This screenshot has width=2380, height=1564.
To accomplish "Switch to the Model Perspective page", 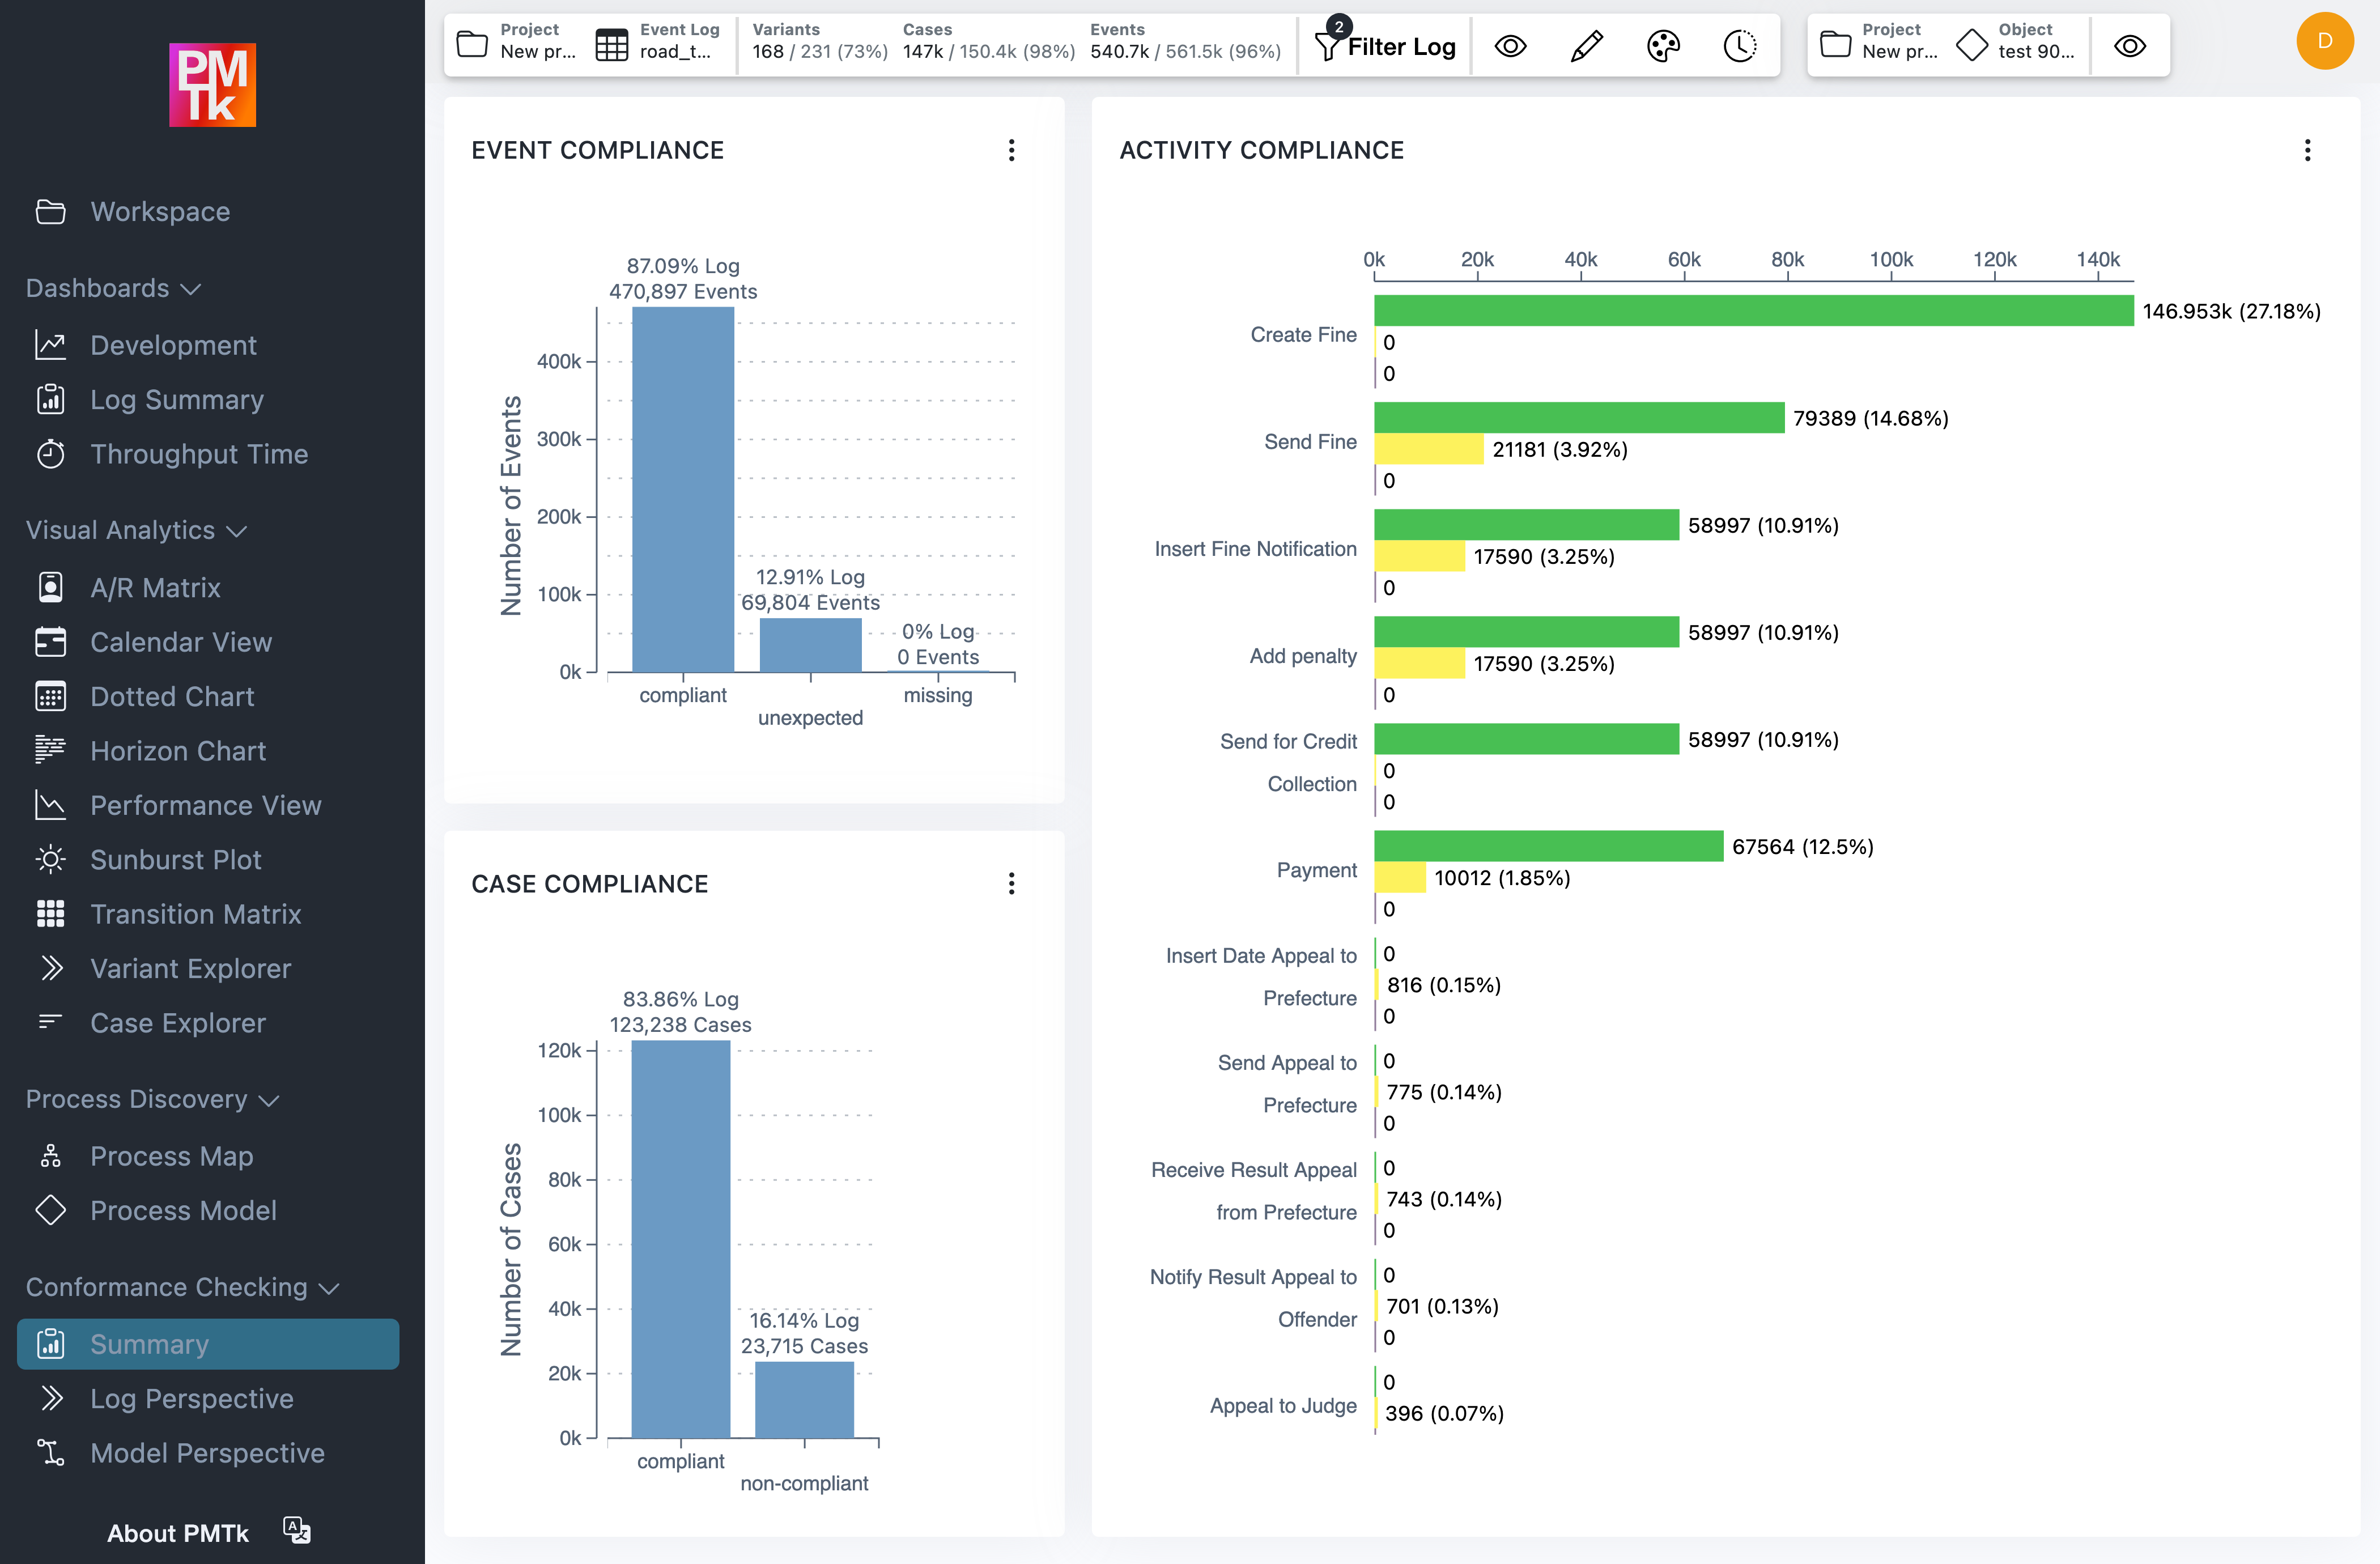I will (206, 1453).
